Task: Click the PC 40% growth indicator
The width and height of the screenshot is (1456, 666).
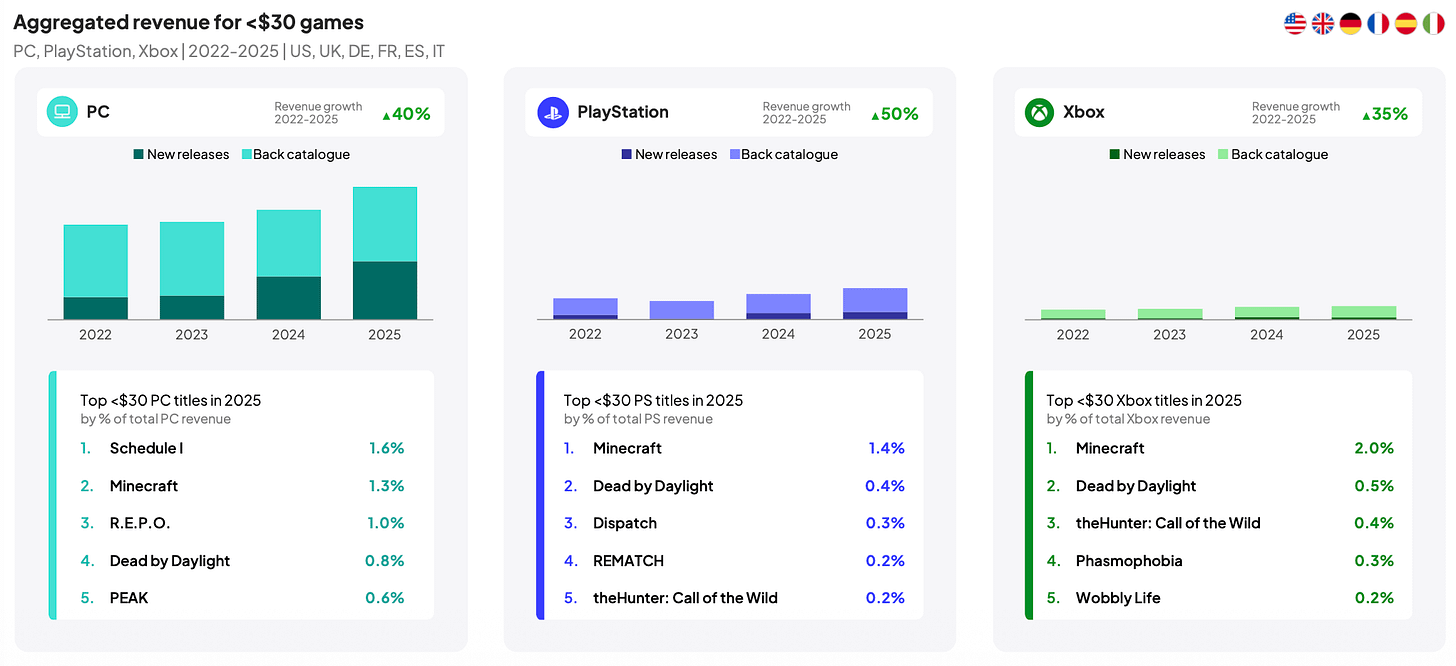Action: coord(406,114)
